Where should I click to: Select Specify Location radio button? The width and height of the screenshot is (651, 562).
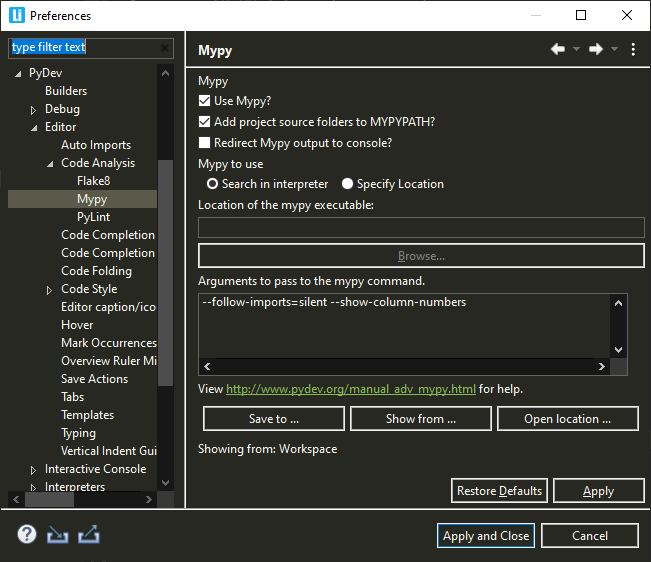(x=347, y=184)
